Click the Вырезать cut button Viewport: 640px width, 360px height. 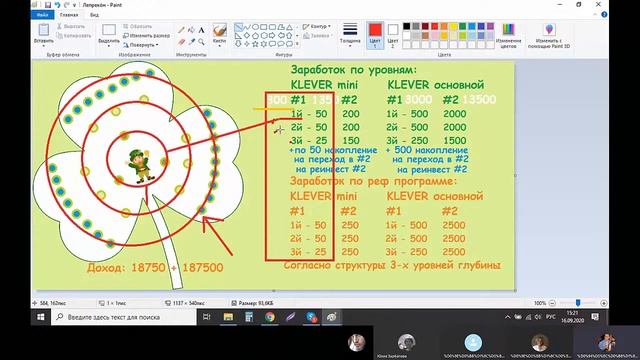pyautogui.click(x=71, y=26)
